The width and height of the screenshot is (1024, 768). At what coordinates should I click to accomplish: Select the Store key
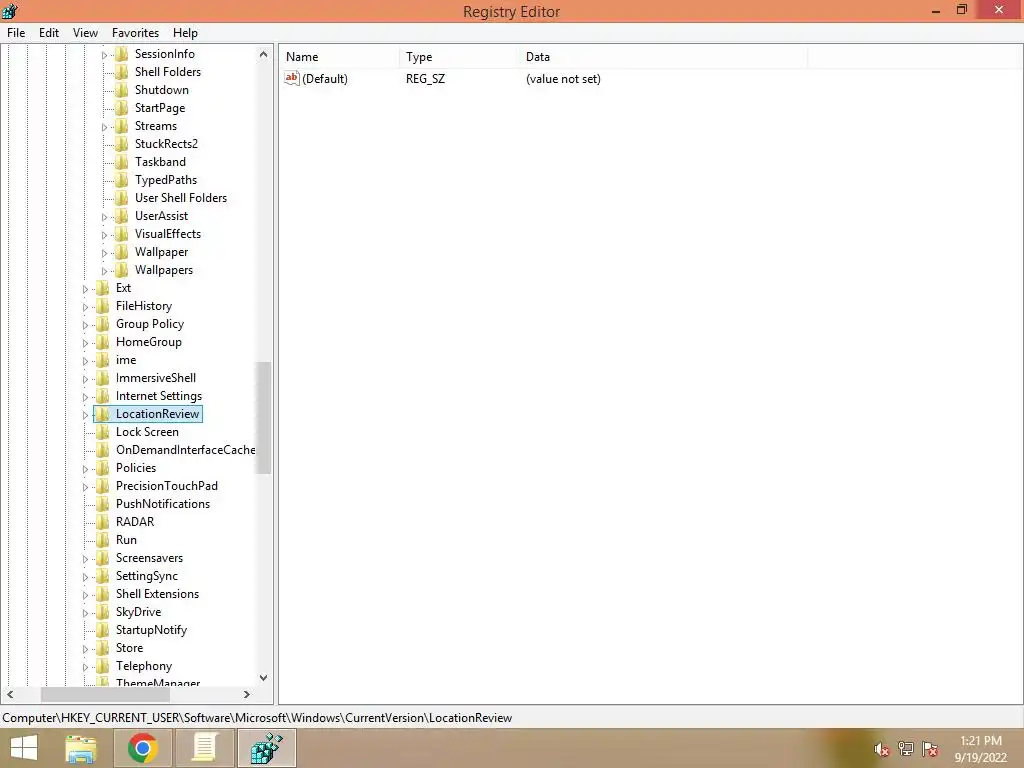pyautogui.click(x=129, y=648)
